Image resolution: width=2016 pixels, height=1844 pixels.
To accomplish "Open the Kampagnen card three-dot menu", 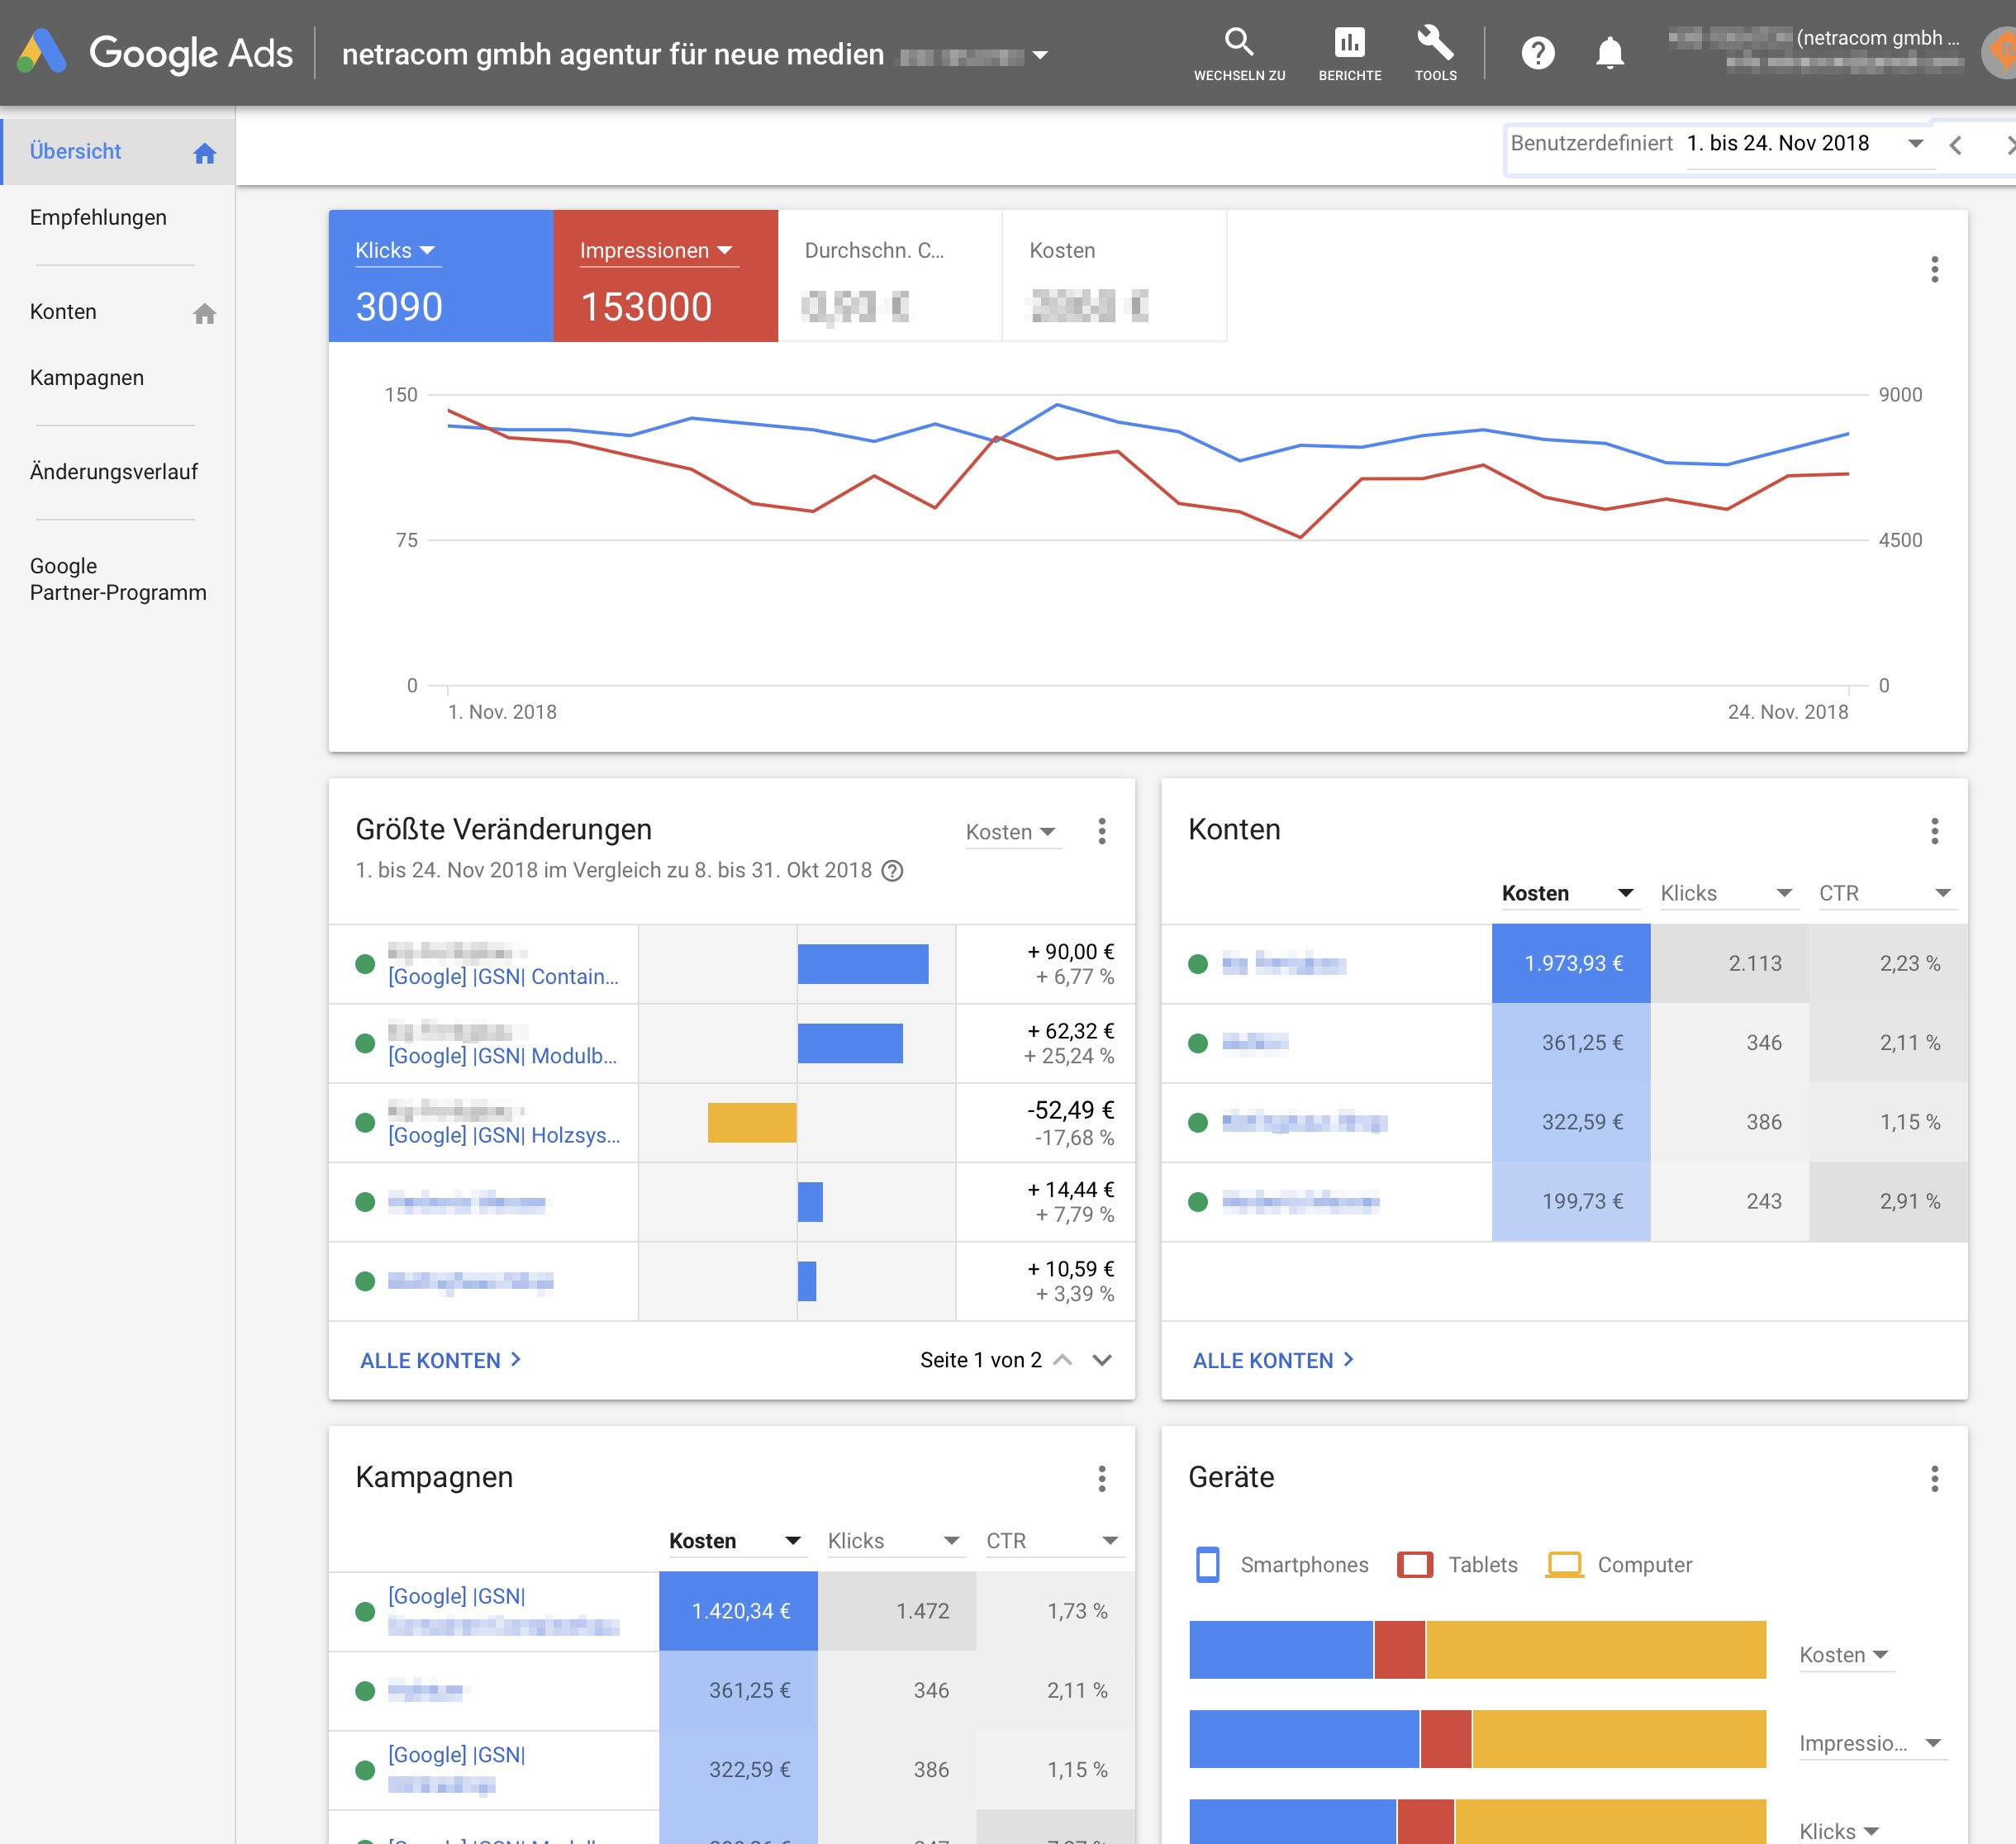I will pyautogui.click(x=1101, y=1478).
